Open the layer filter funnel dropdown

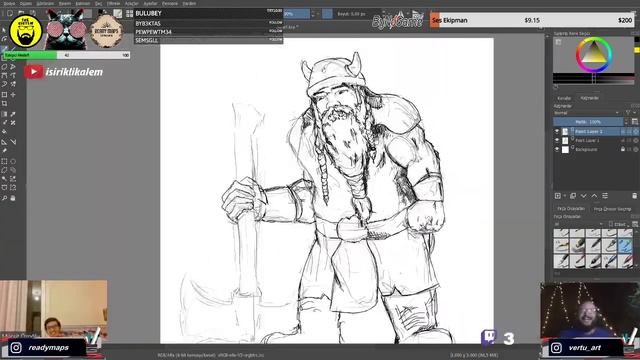coord(629,113)
